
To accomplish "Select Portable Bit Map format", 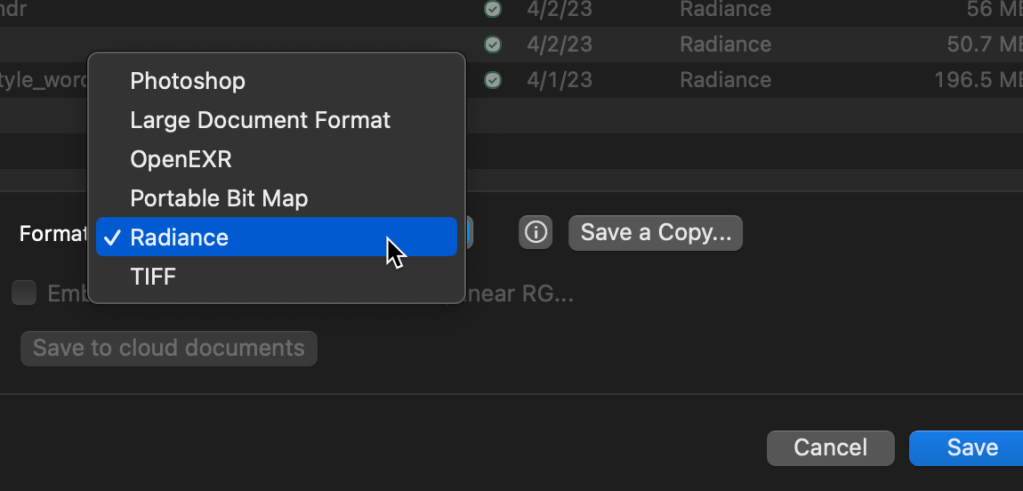I will tap(218, 198).
